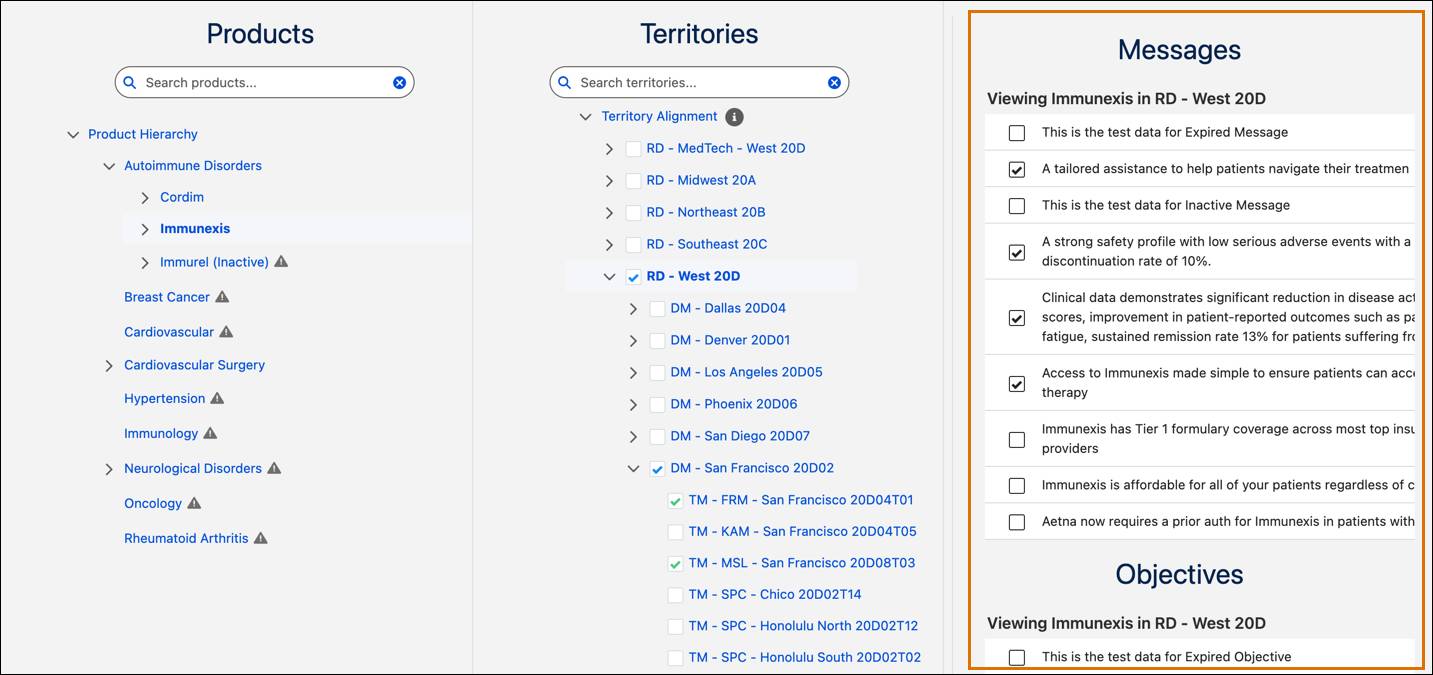Expand the Immurel (Inactive) product node
Image resolution: width=1433 pixels, height=675 pixels.
click(145, 263)
